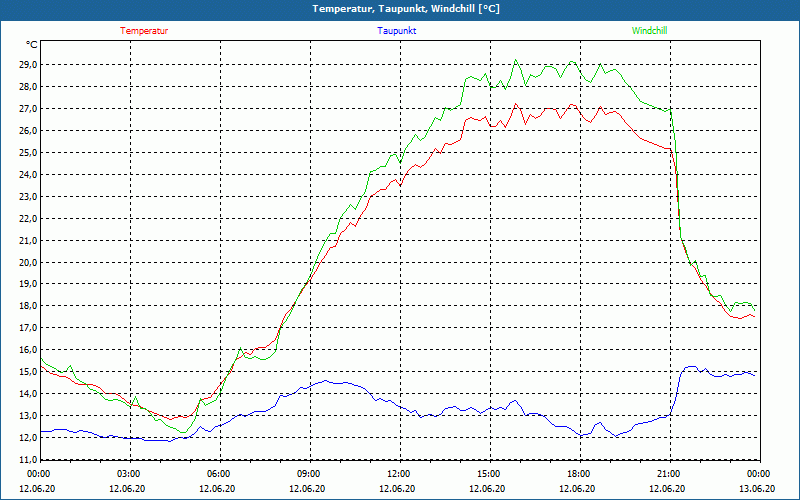This screenshot has height=500, width=800.
Task: Click the 13.06.20 date label
Action: (x=757, y=488)
